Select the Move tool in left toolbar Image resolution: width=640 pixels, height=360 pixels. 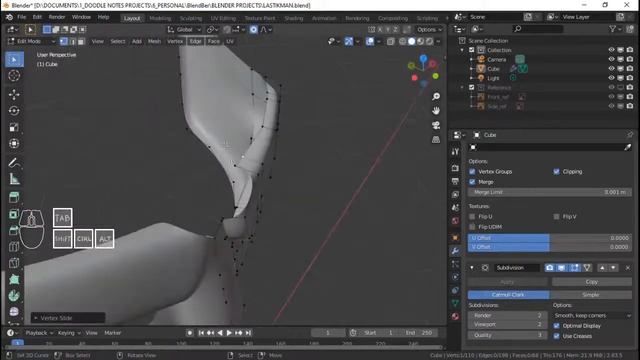point(14,95)
